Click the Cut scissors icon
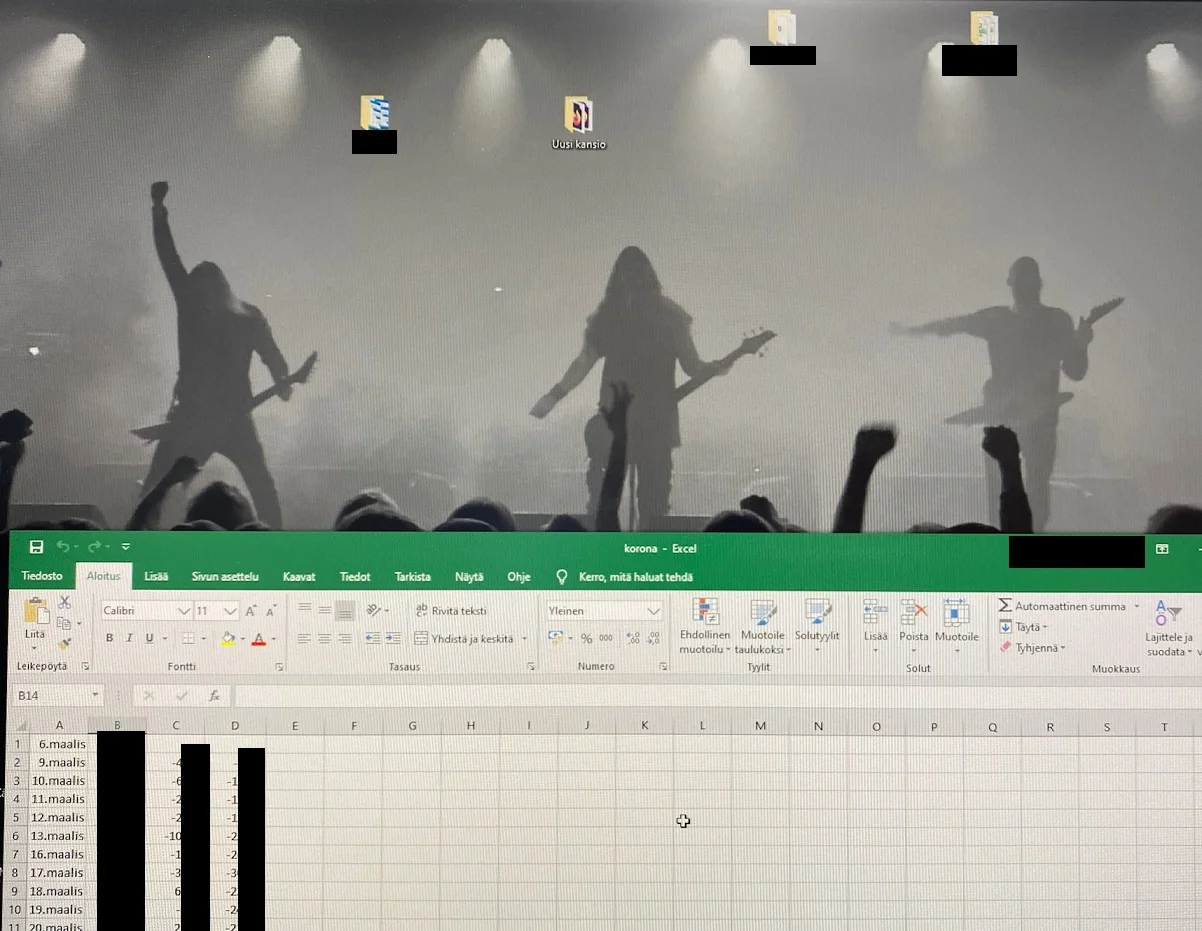The height and width of the screenshot is (931, 1202). pos(65,602)
